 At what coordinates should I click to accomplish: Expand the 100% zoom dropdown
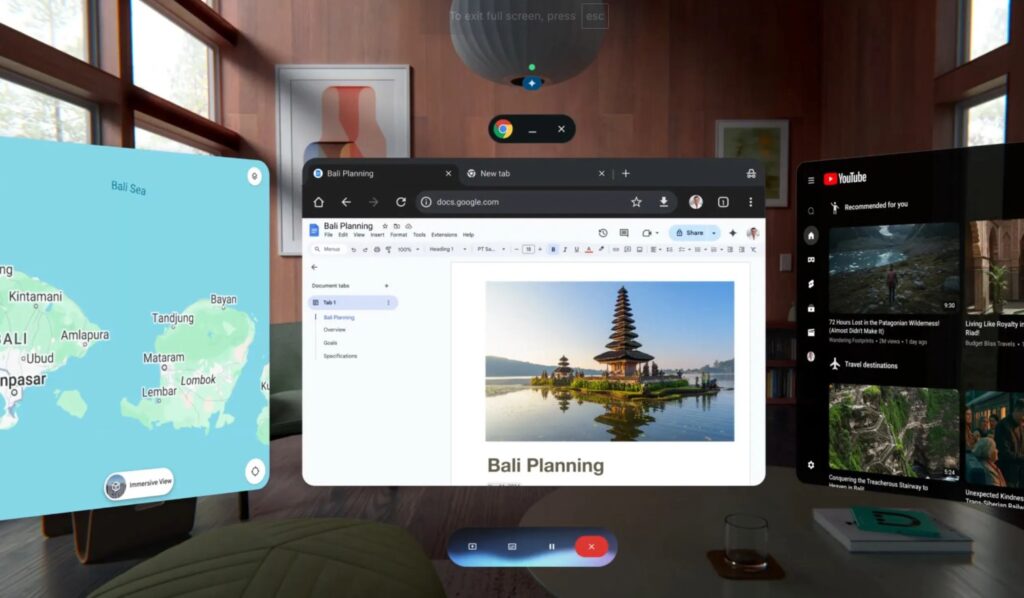(408, 249)
